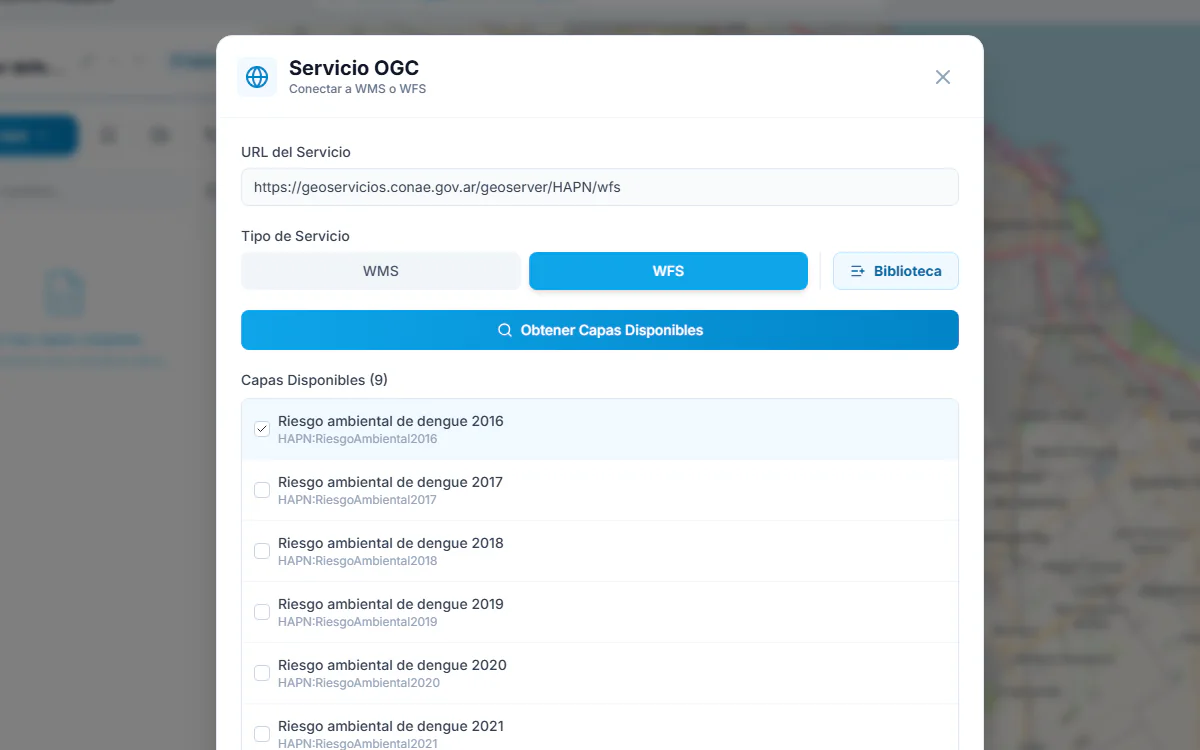Select the HAPN:RiesgoAmbiental2018 layer row

point(600,551)
